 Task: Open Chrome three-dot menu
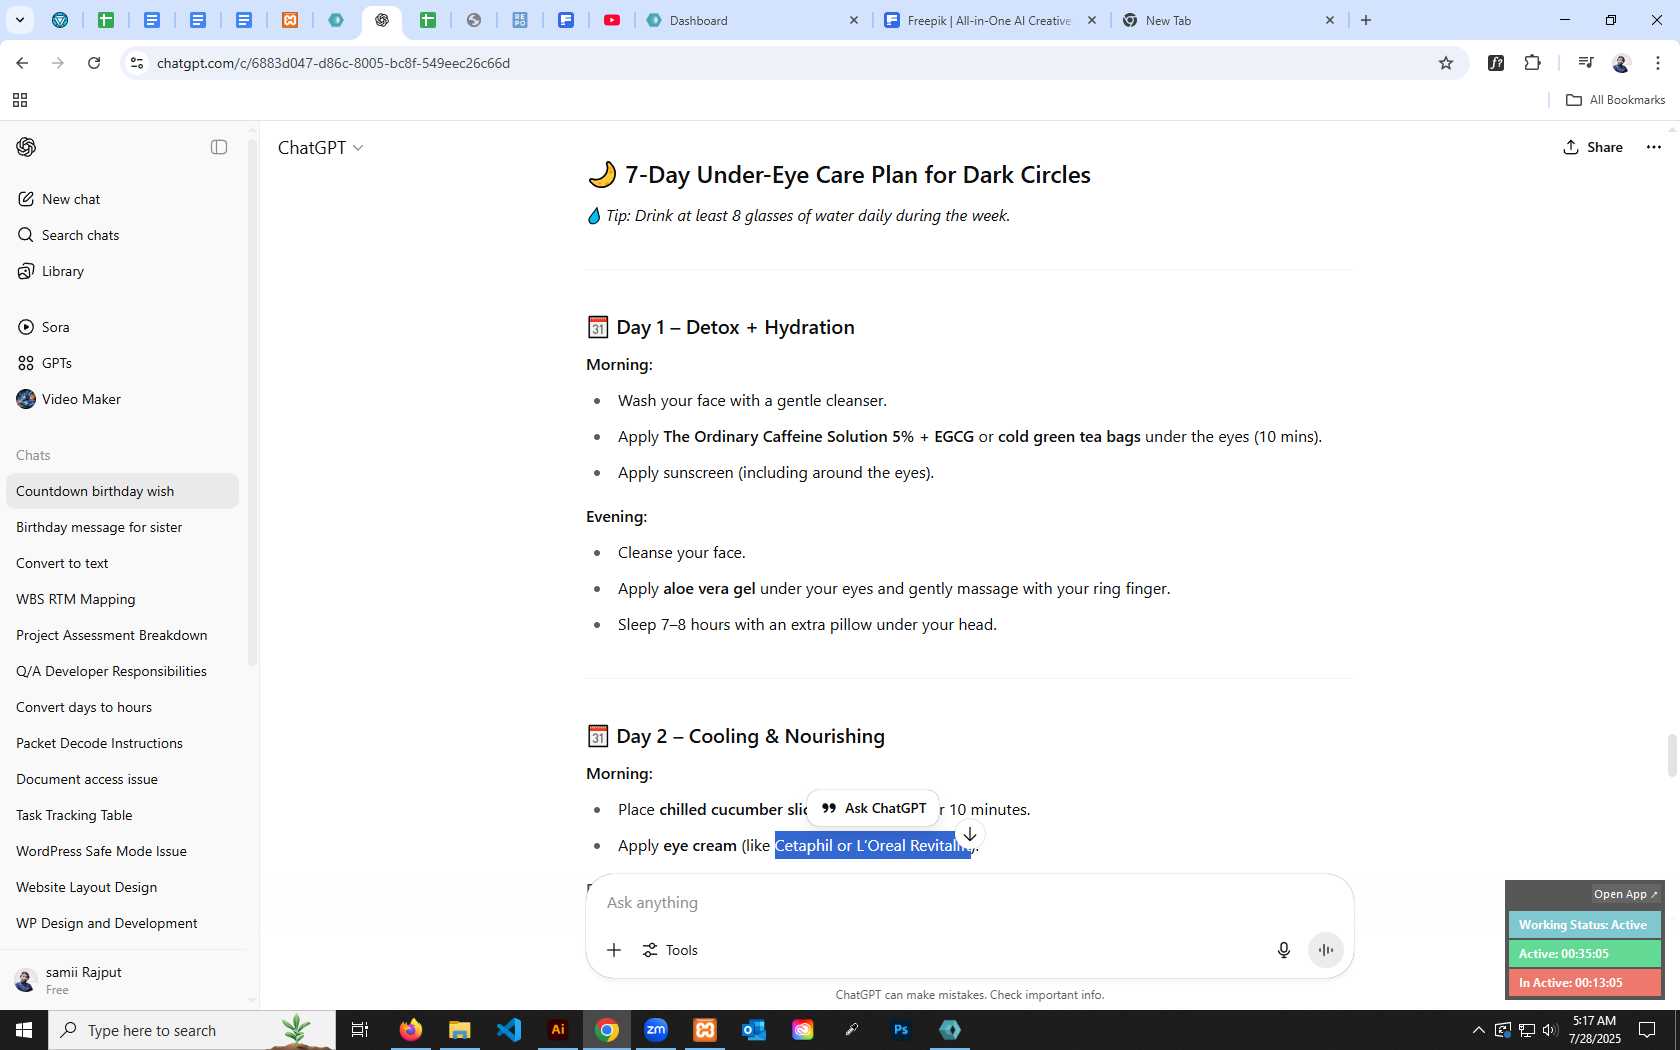point(1658,63)
